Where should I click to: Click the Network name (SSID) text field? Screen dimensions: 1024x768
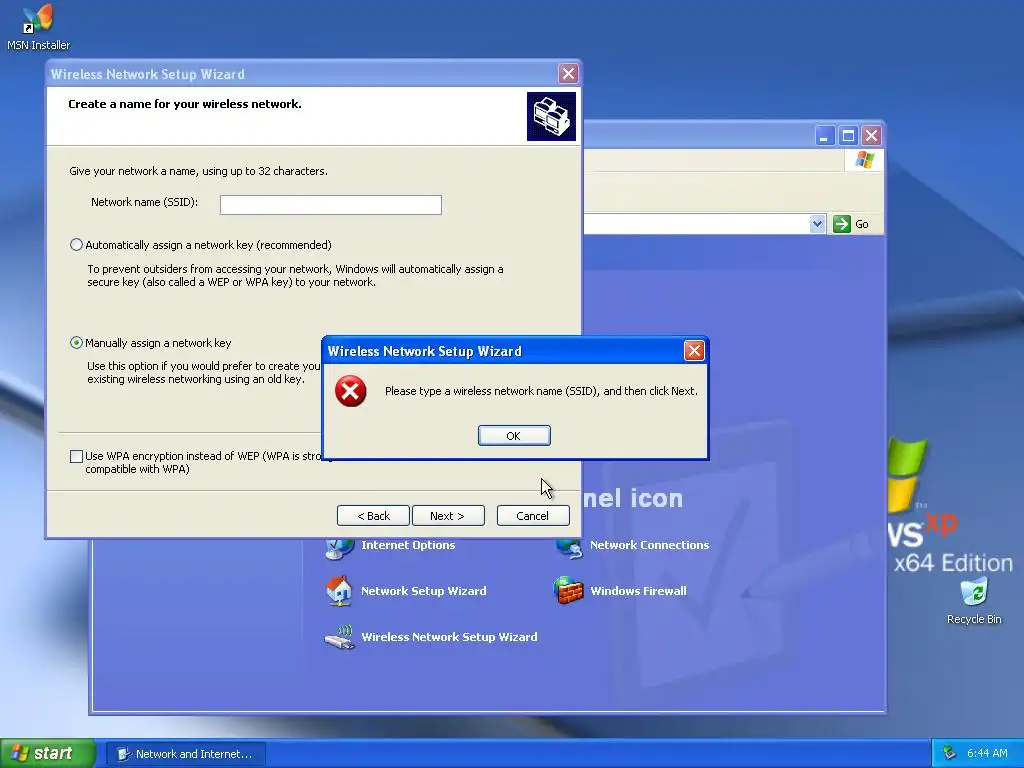(x=330, y=204)
